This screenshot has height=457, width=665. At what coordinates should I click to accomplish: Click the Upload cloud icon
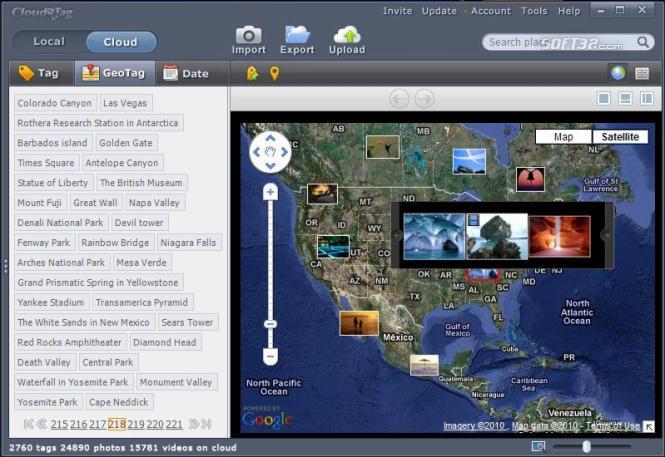(x=347, y=35)
